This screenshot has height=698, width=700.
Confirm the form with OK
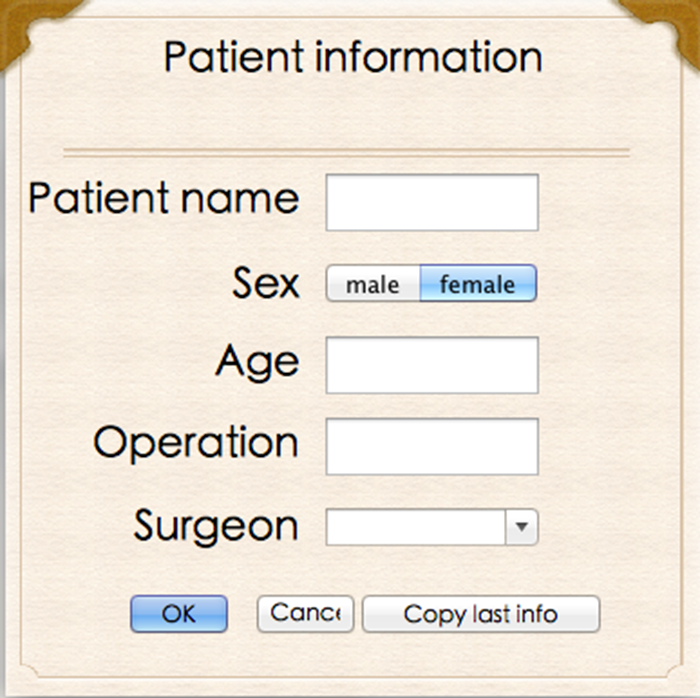(179, 614)
